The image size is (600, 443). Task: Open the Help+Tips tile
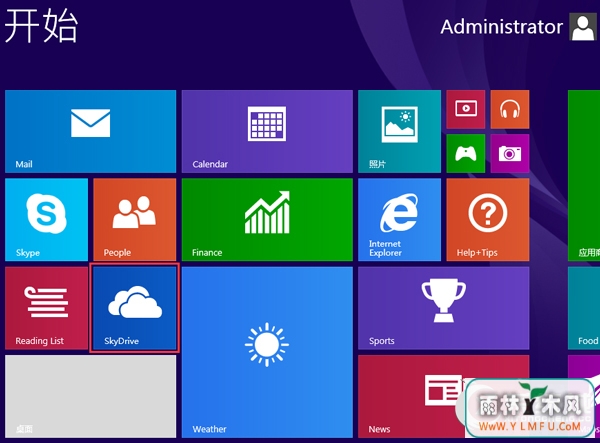488,220
